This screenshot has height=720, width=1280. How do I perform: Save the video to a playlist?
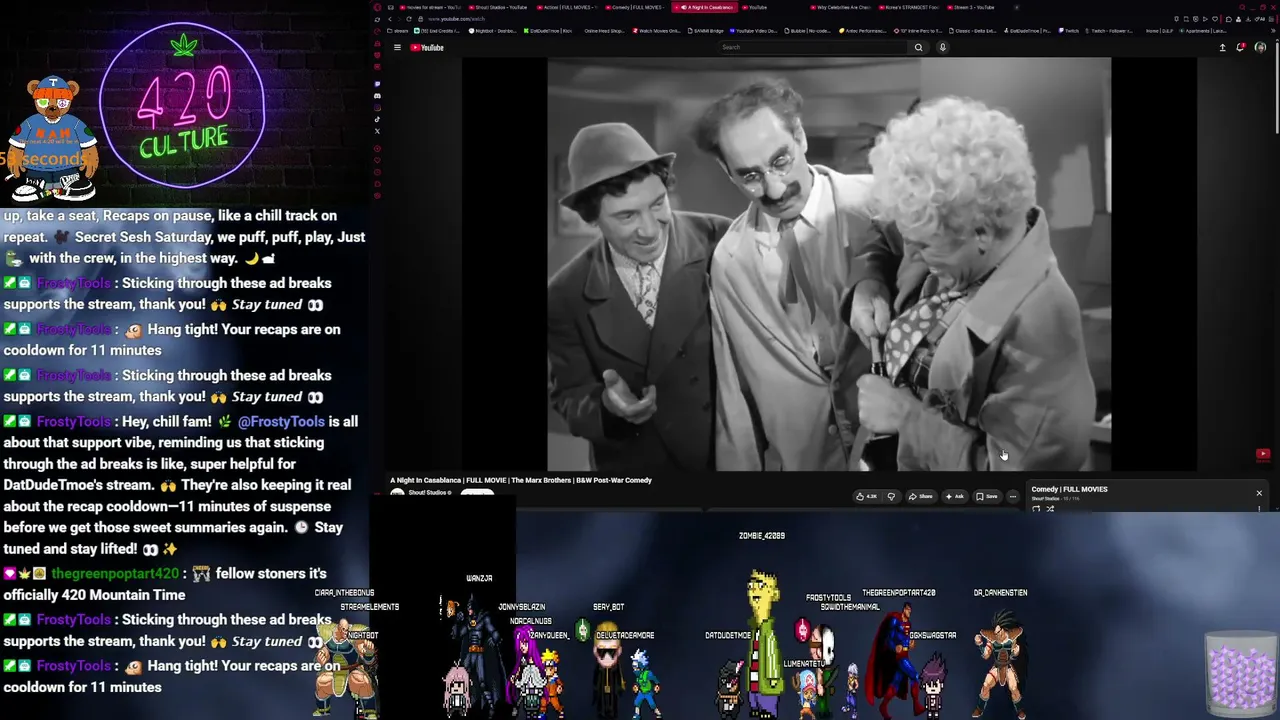pyautogui.click(x=987, y=496)
